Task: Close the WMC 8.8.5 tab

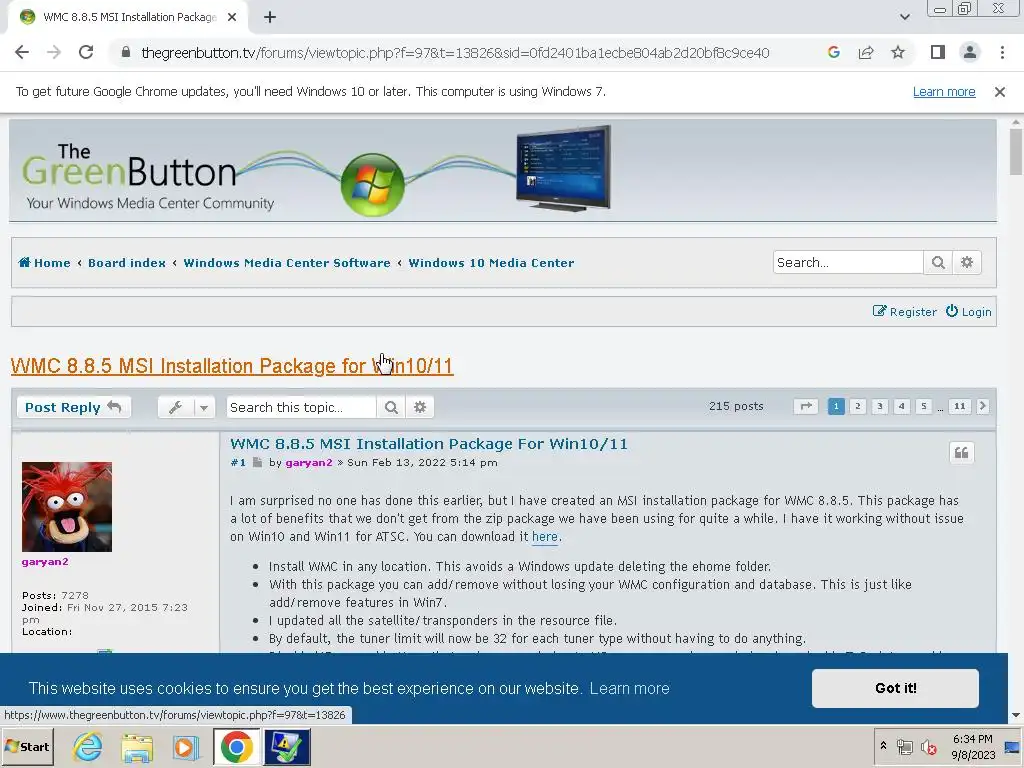Action: click(x=232, y=17)
